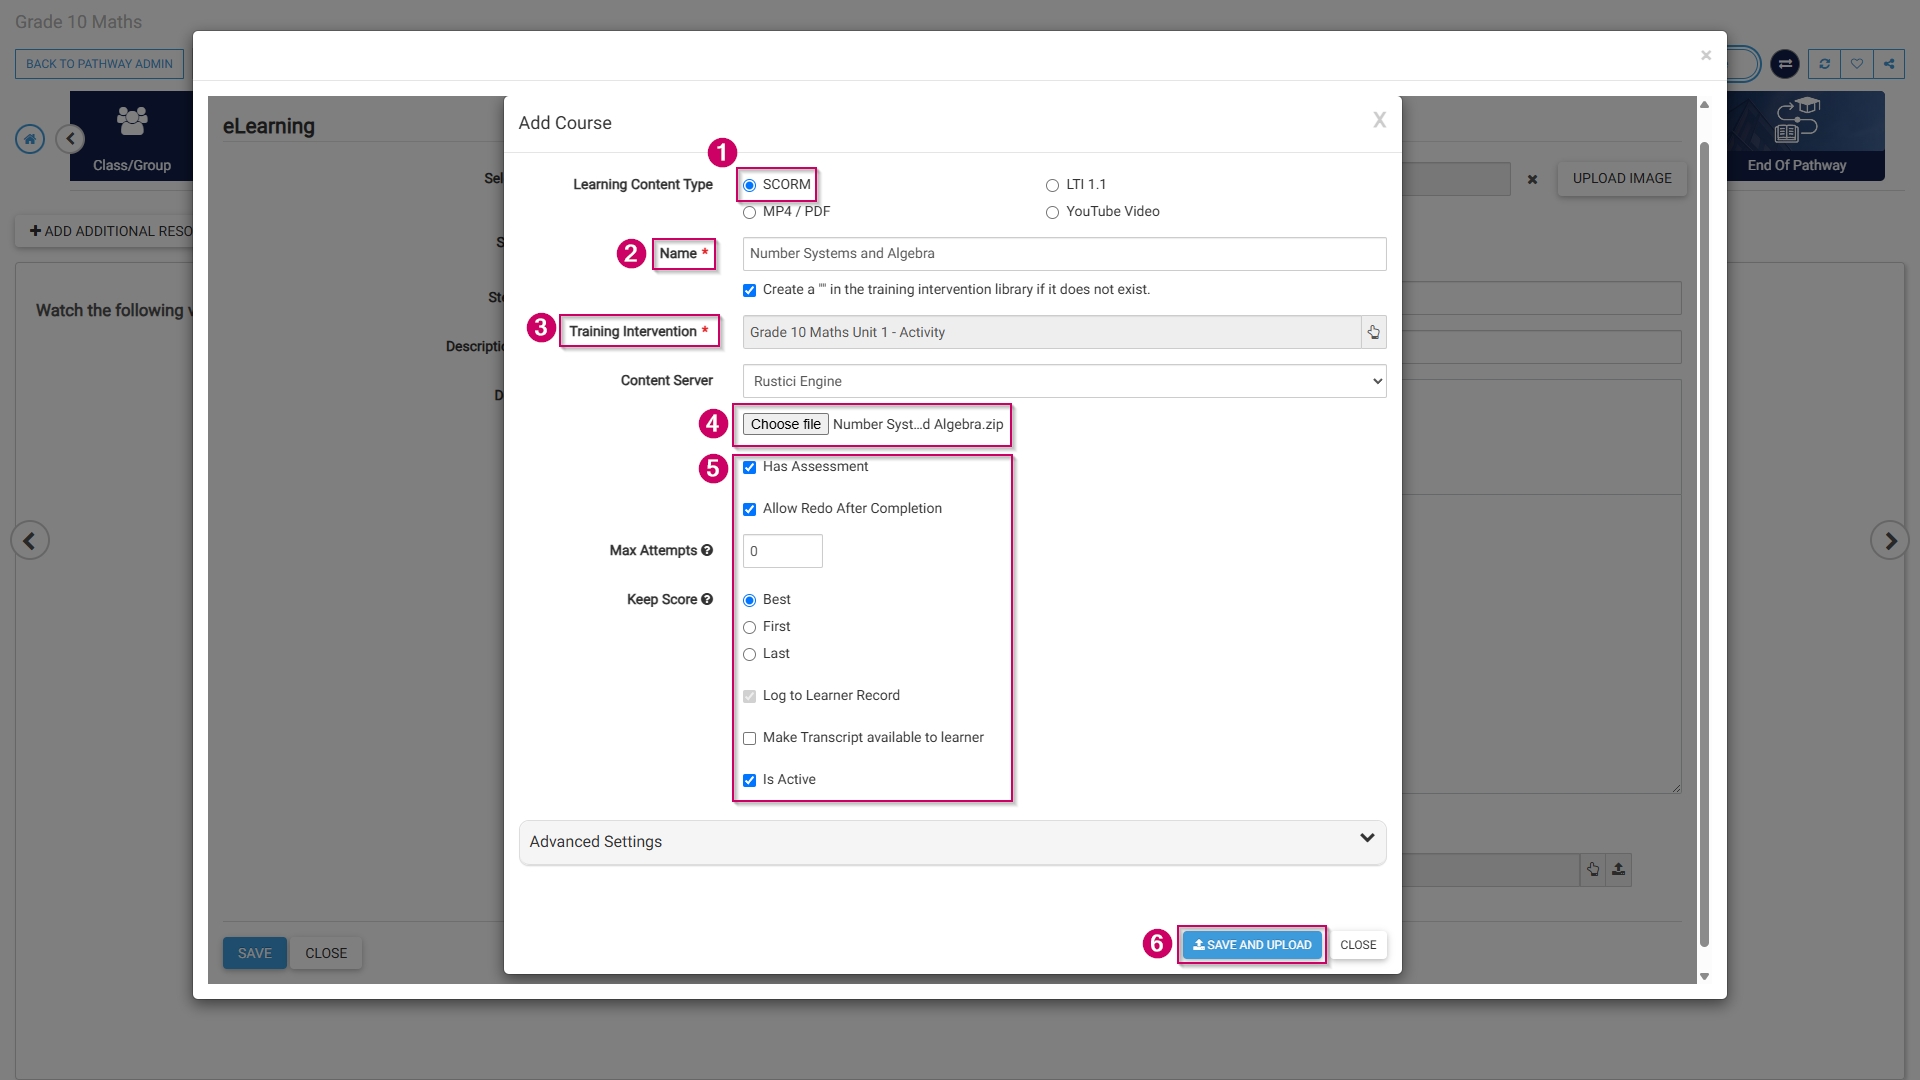Click the back chevron beside Class/Group

(70, 139)
